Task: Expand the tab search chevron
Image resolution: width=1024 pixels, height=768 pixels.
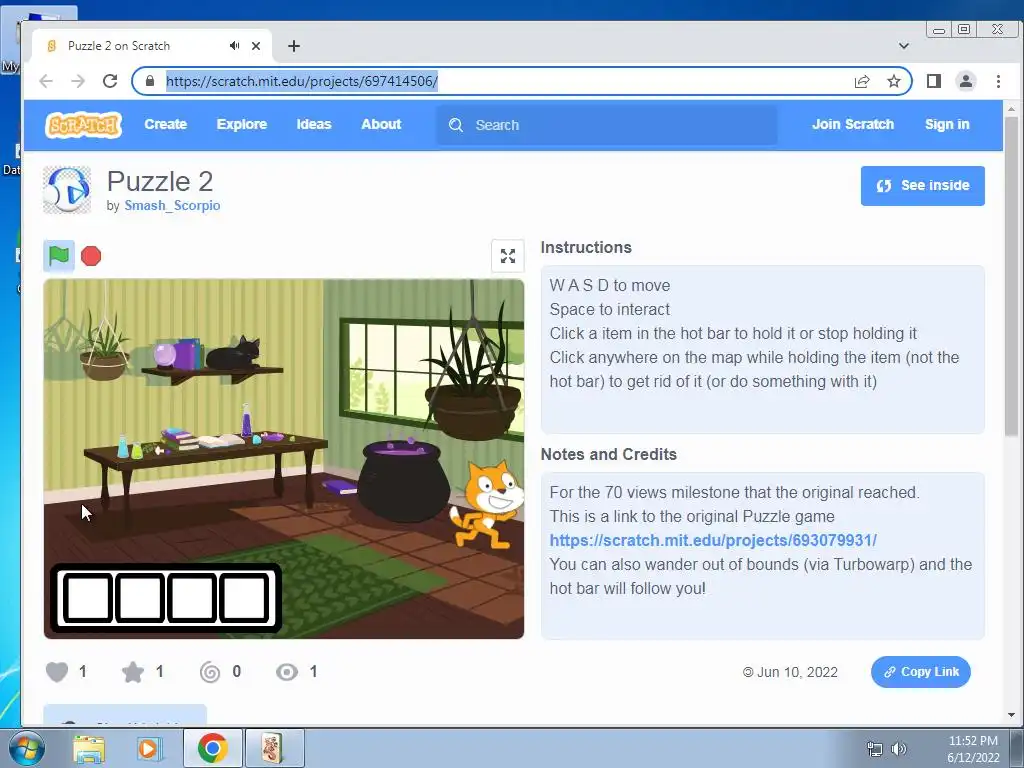Action: click(904, 46)
